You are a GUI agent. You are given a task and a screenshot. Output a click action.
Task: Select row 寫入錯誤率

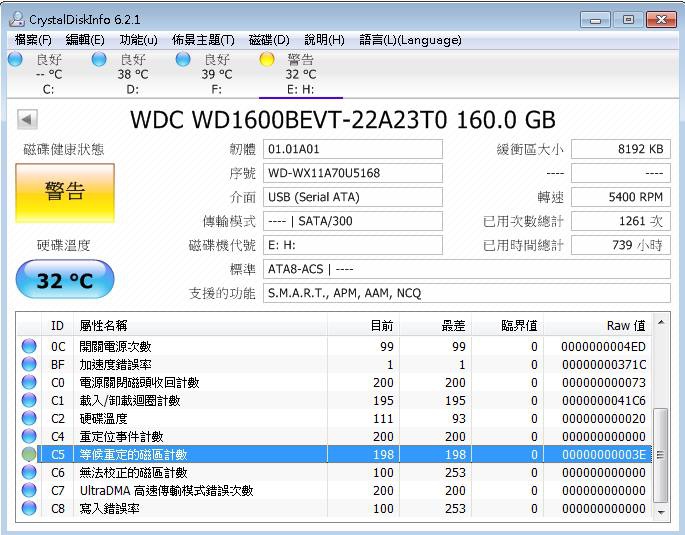[334, 508]
